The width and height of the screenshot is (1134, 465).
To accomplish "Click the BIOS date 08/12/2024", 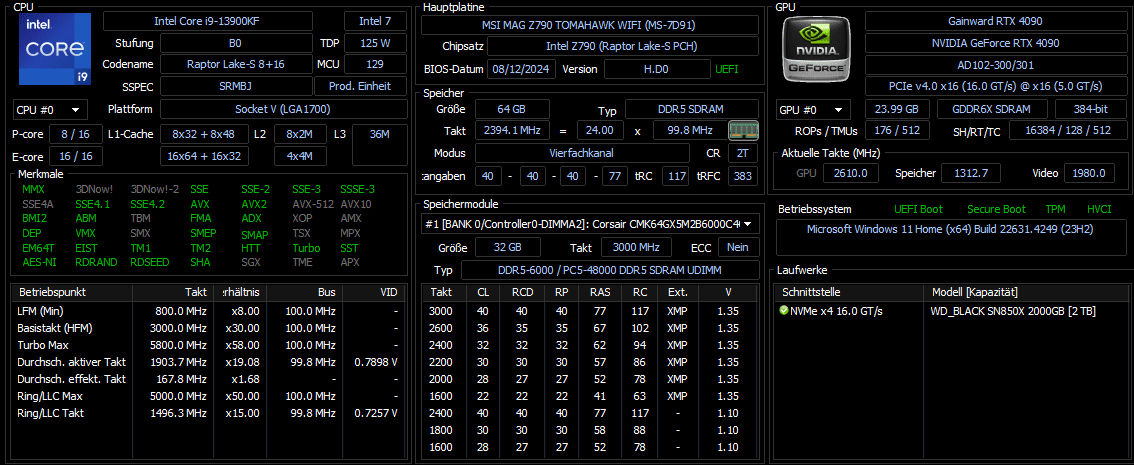I will (x=522, y=69).
